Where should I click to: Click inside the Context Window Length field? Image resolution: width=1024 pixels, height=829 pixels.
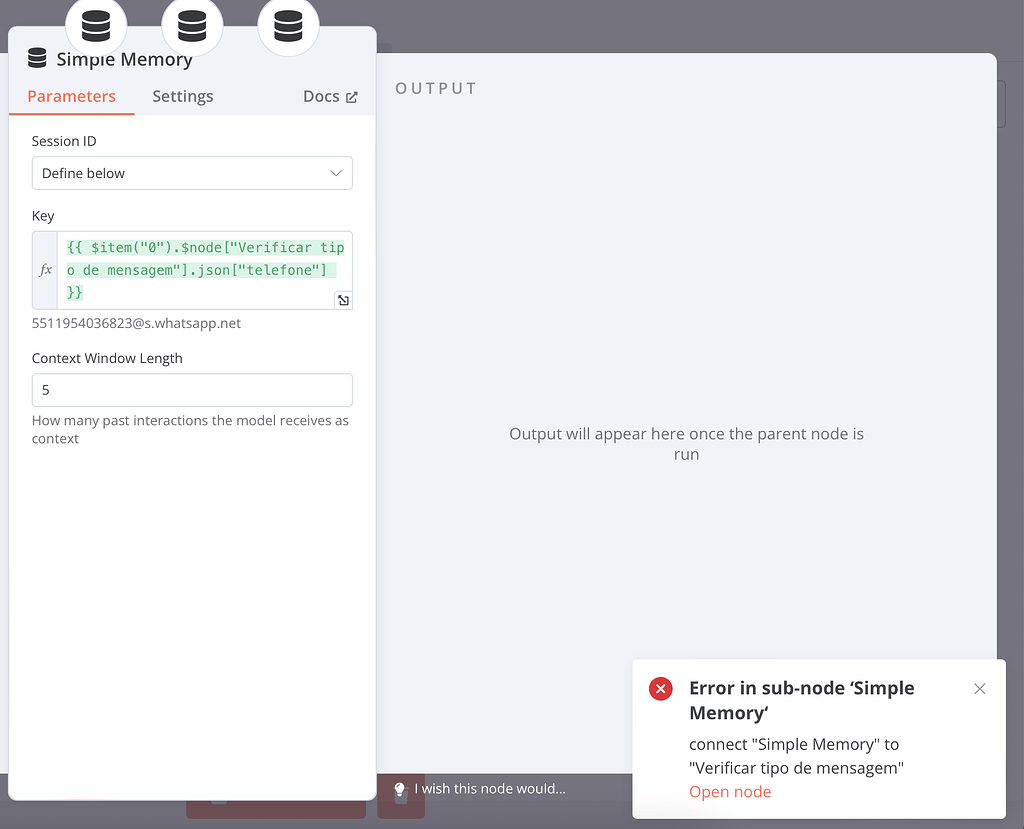[x=192, y=389]
